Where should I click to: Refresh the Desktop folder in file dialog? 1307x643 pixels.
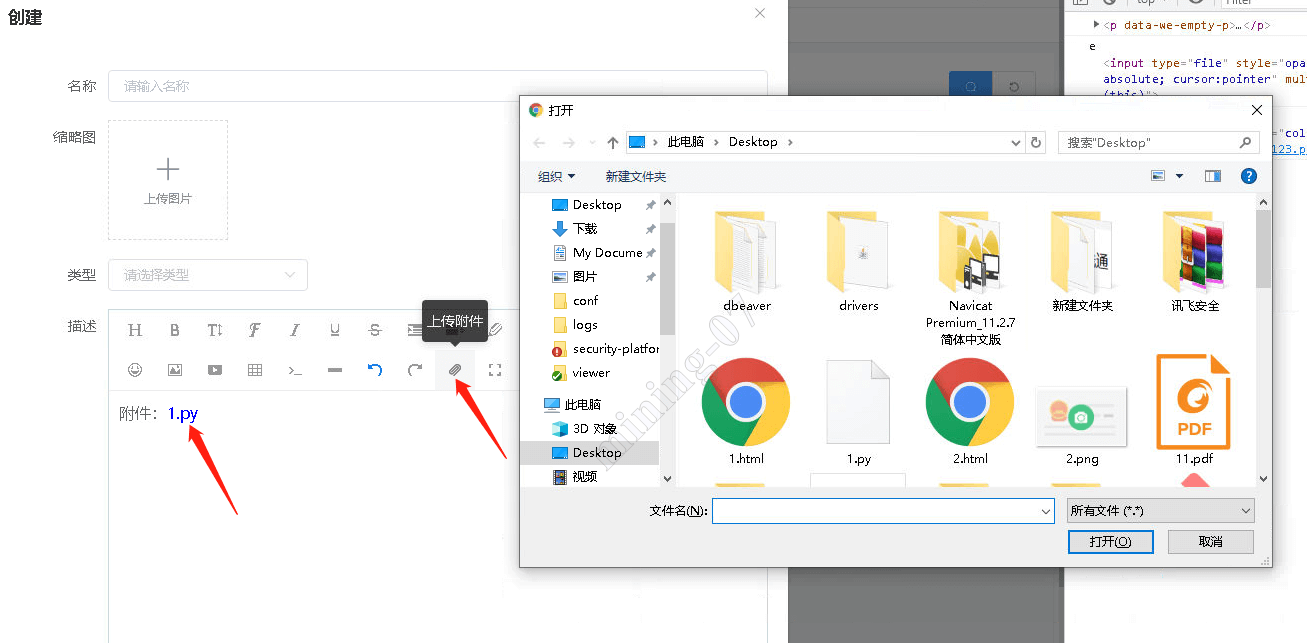[x=1037, y=142]
